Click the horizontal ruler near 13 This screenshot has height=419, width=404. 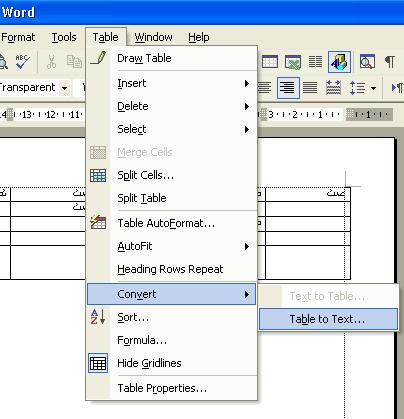(x=27, y=115)
